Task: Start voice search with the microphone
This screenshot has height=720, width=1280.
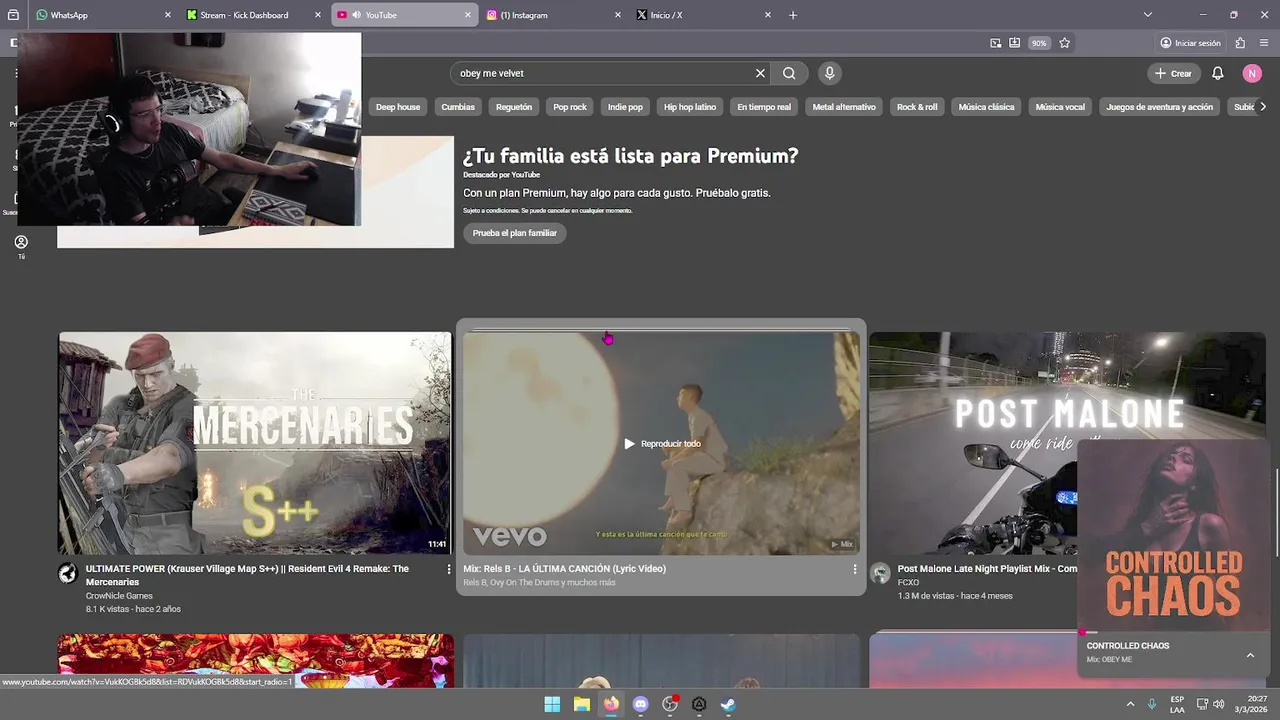Action: point(829,73)
